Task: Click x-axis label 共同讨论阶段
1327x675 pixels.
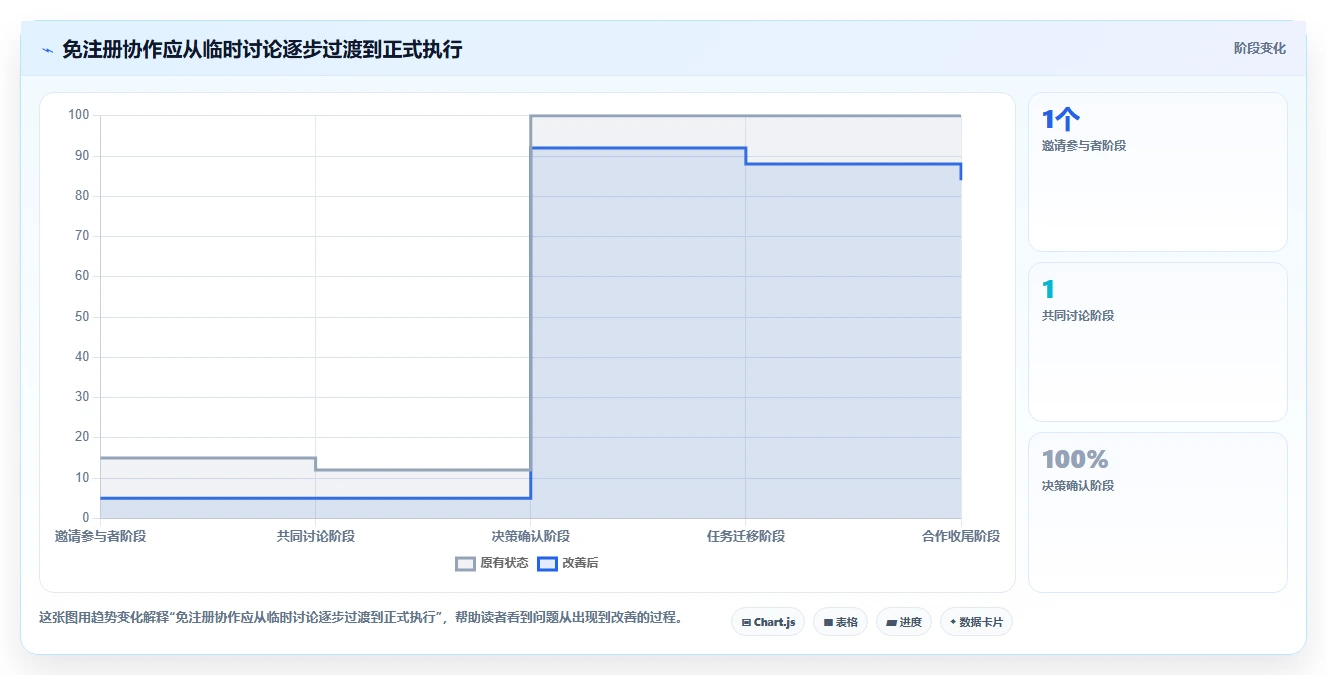Action: coord(316,536)
